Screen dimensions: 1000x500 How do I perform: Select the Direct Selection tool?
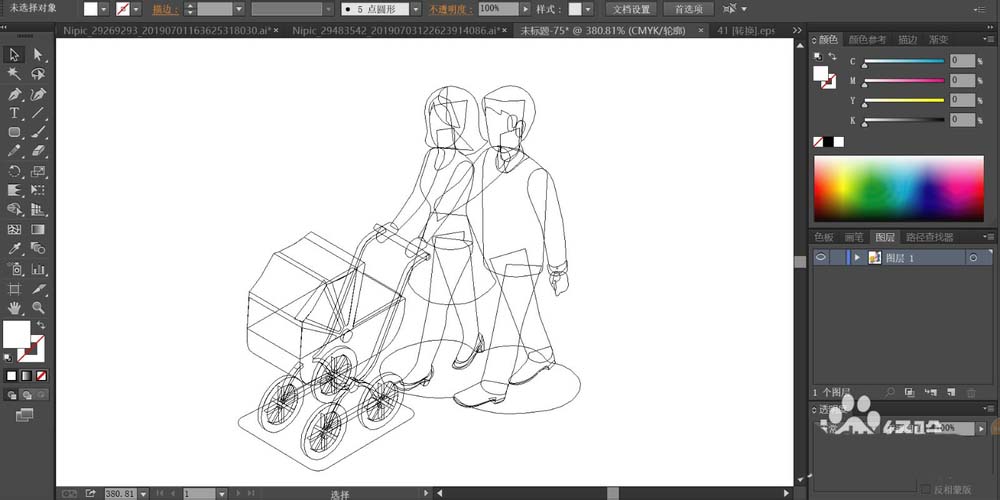click(38, 54)
